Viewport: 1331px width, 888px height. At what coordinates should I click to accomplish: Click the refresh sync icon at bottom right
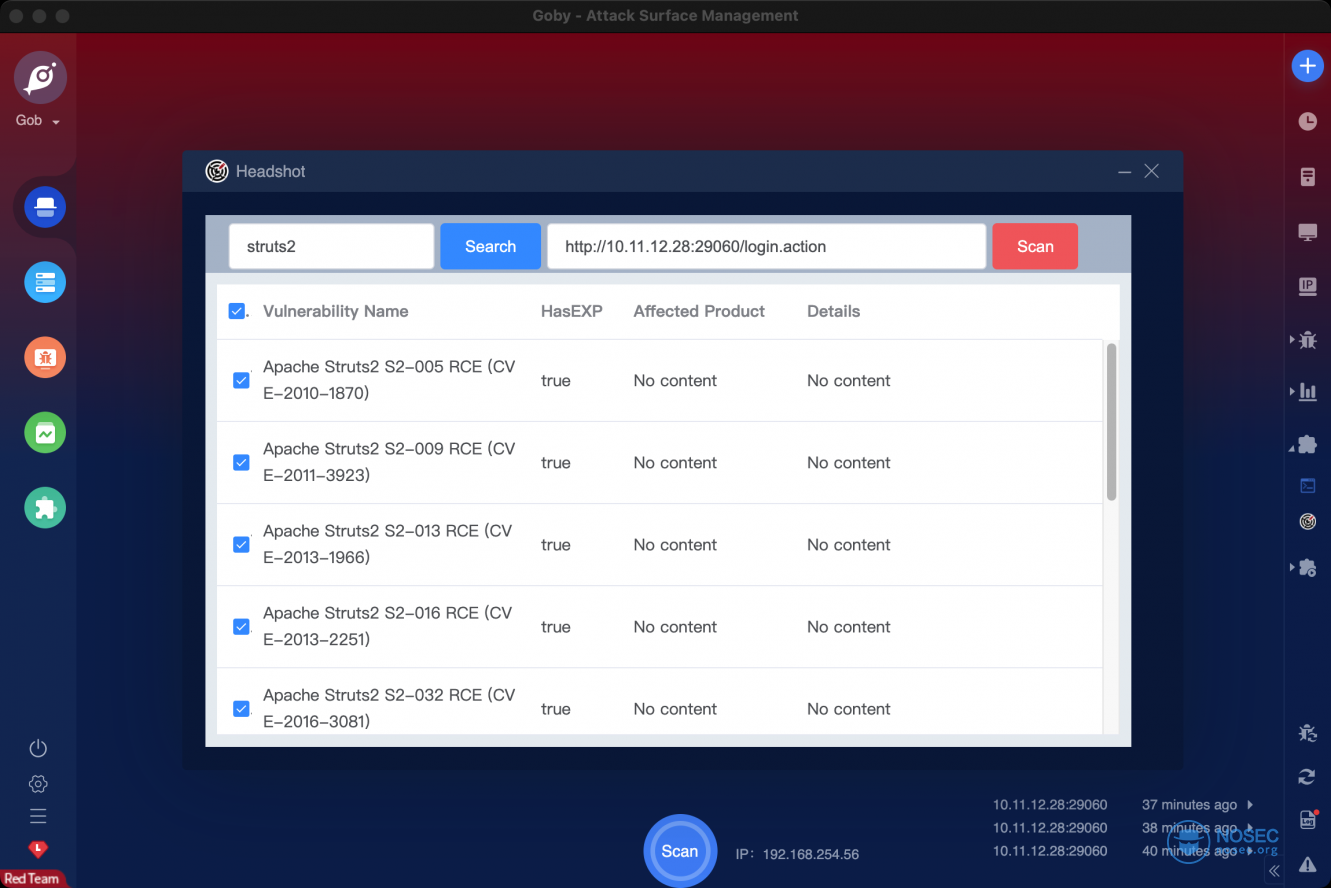coord(1307,777)
